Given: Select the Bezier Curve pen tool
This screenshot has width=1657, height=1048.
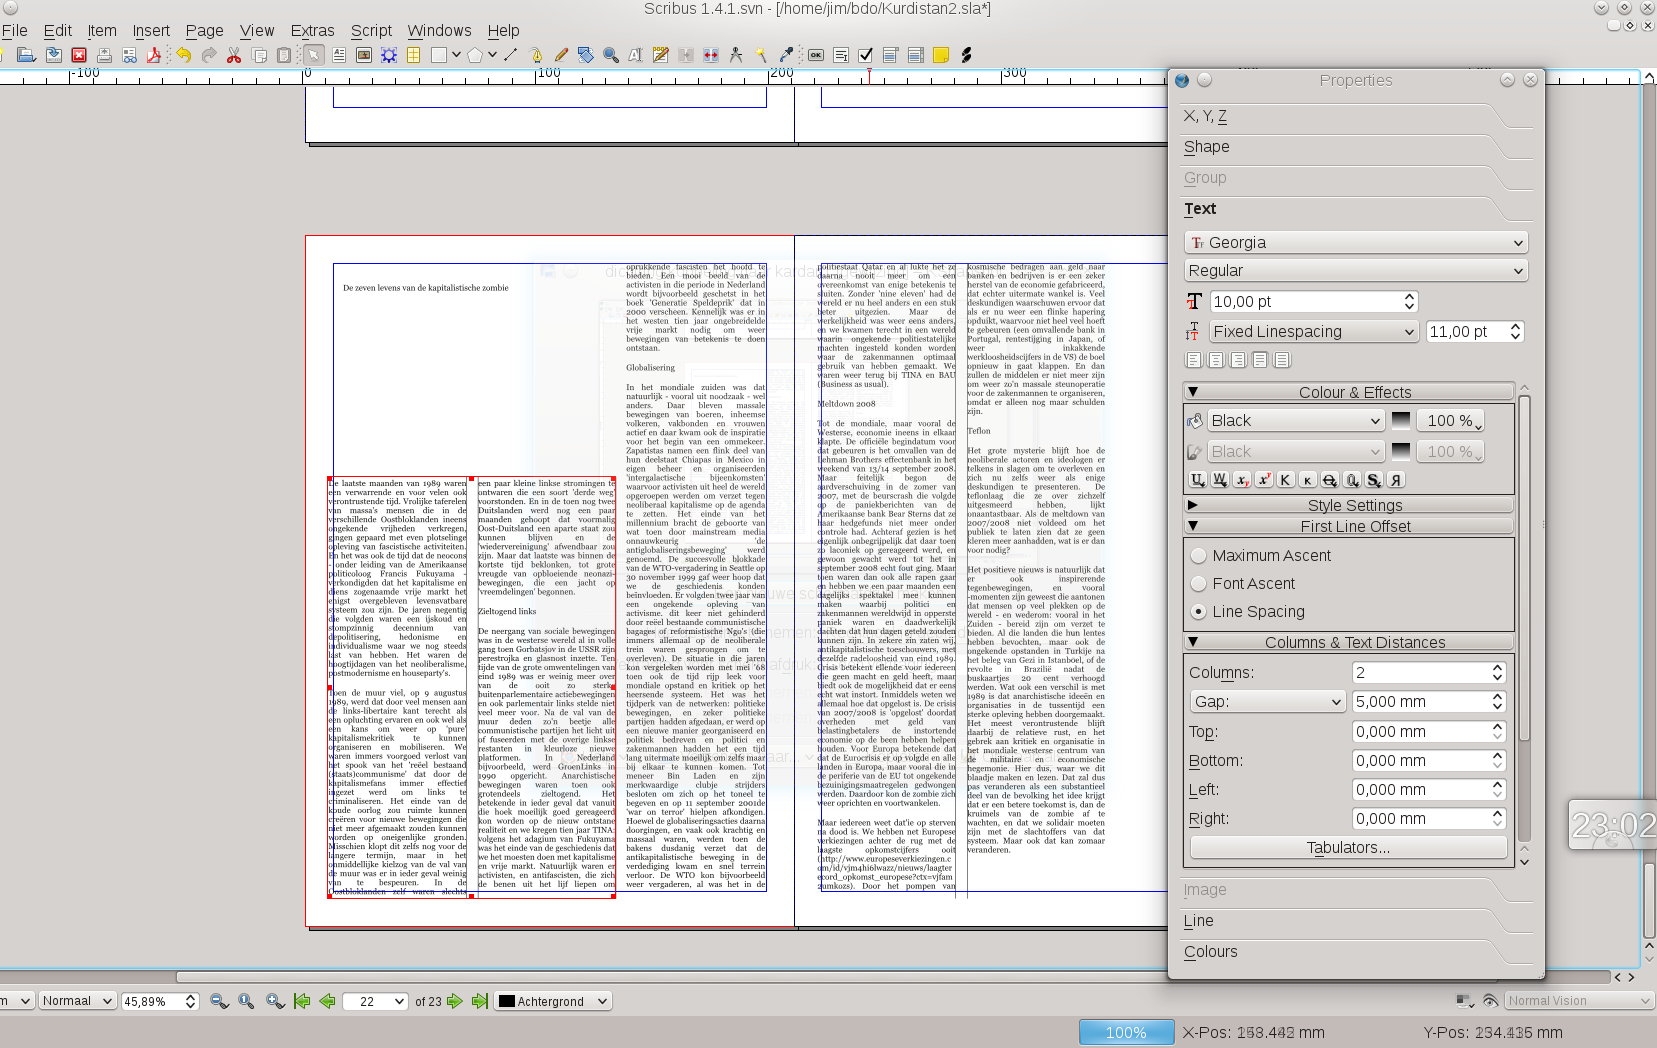Looking at the screenshot, I should coord(536,55).
